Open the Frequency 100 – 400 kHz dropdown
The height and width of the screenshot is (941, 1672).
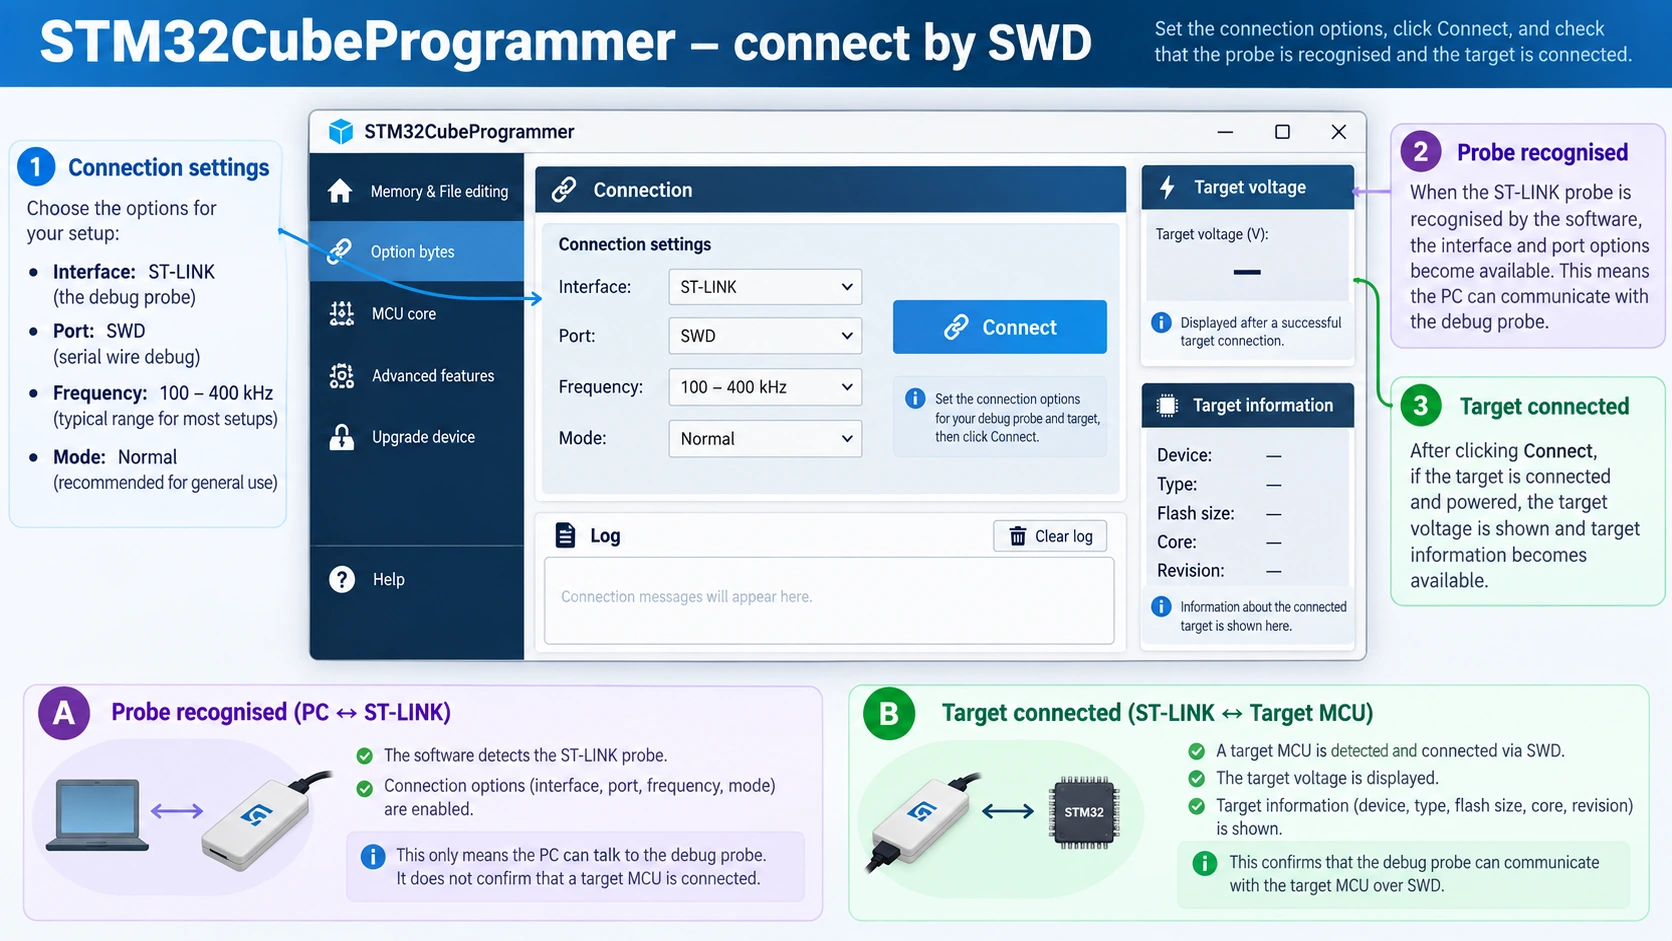[x=765, y=387]
